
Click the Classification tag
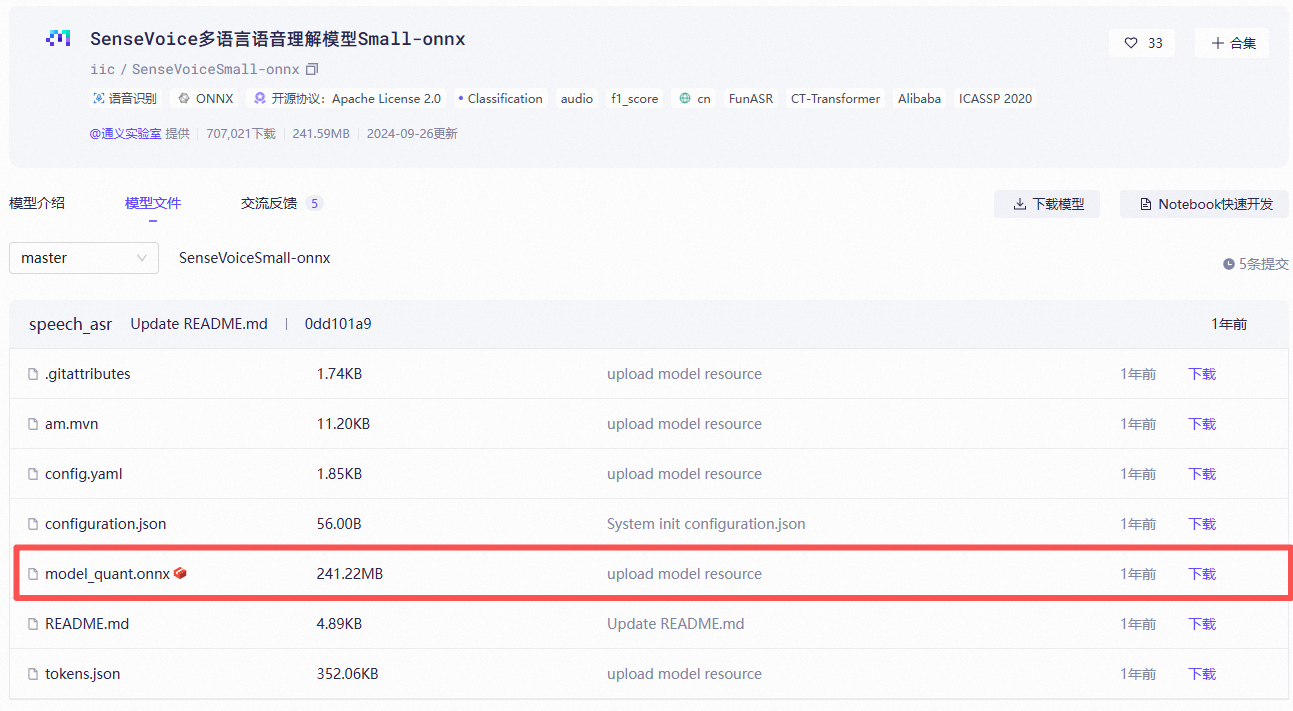(500, 98)
